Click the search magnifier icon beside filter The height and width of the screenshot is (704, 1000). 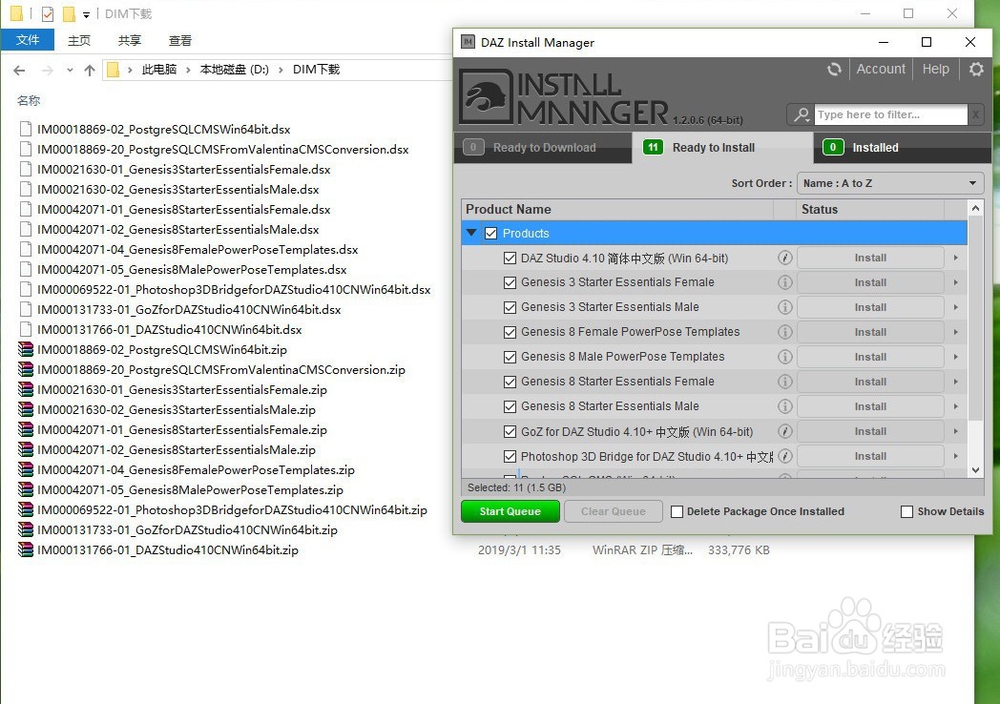pos(801,115)
